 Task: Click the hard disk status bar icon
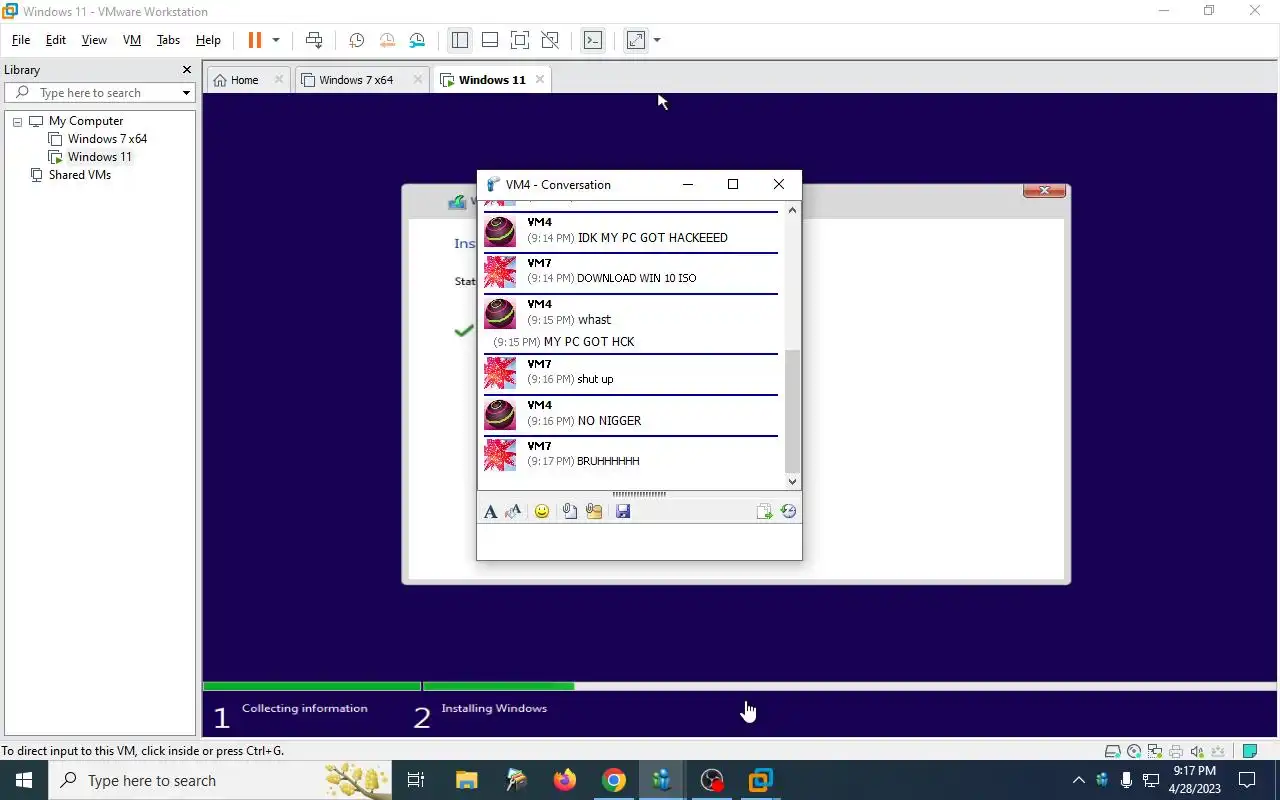coord(1113,751)
